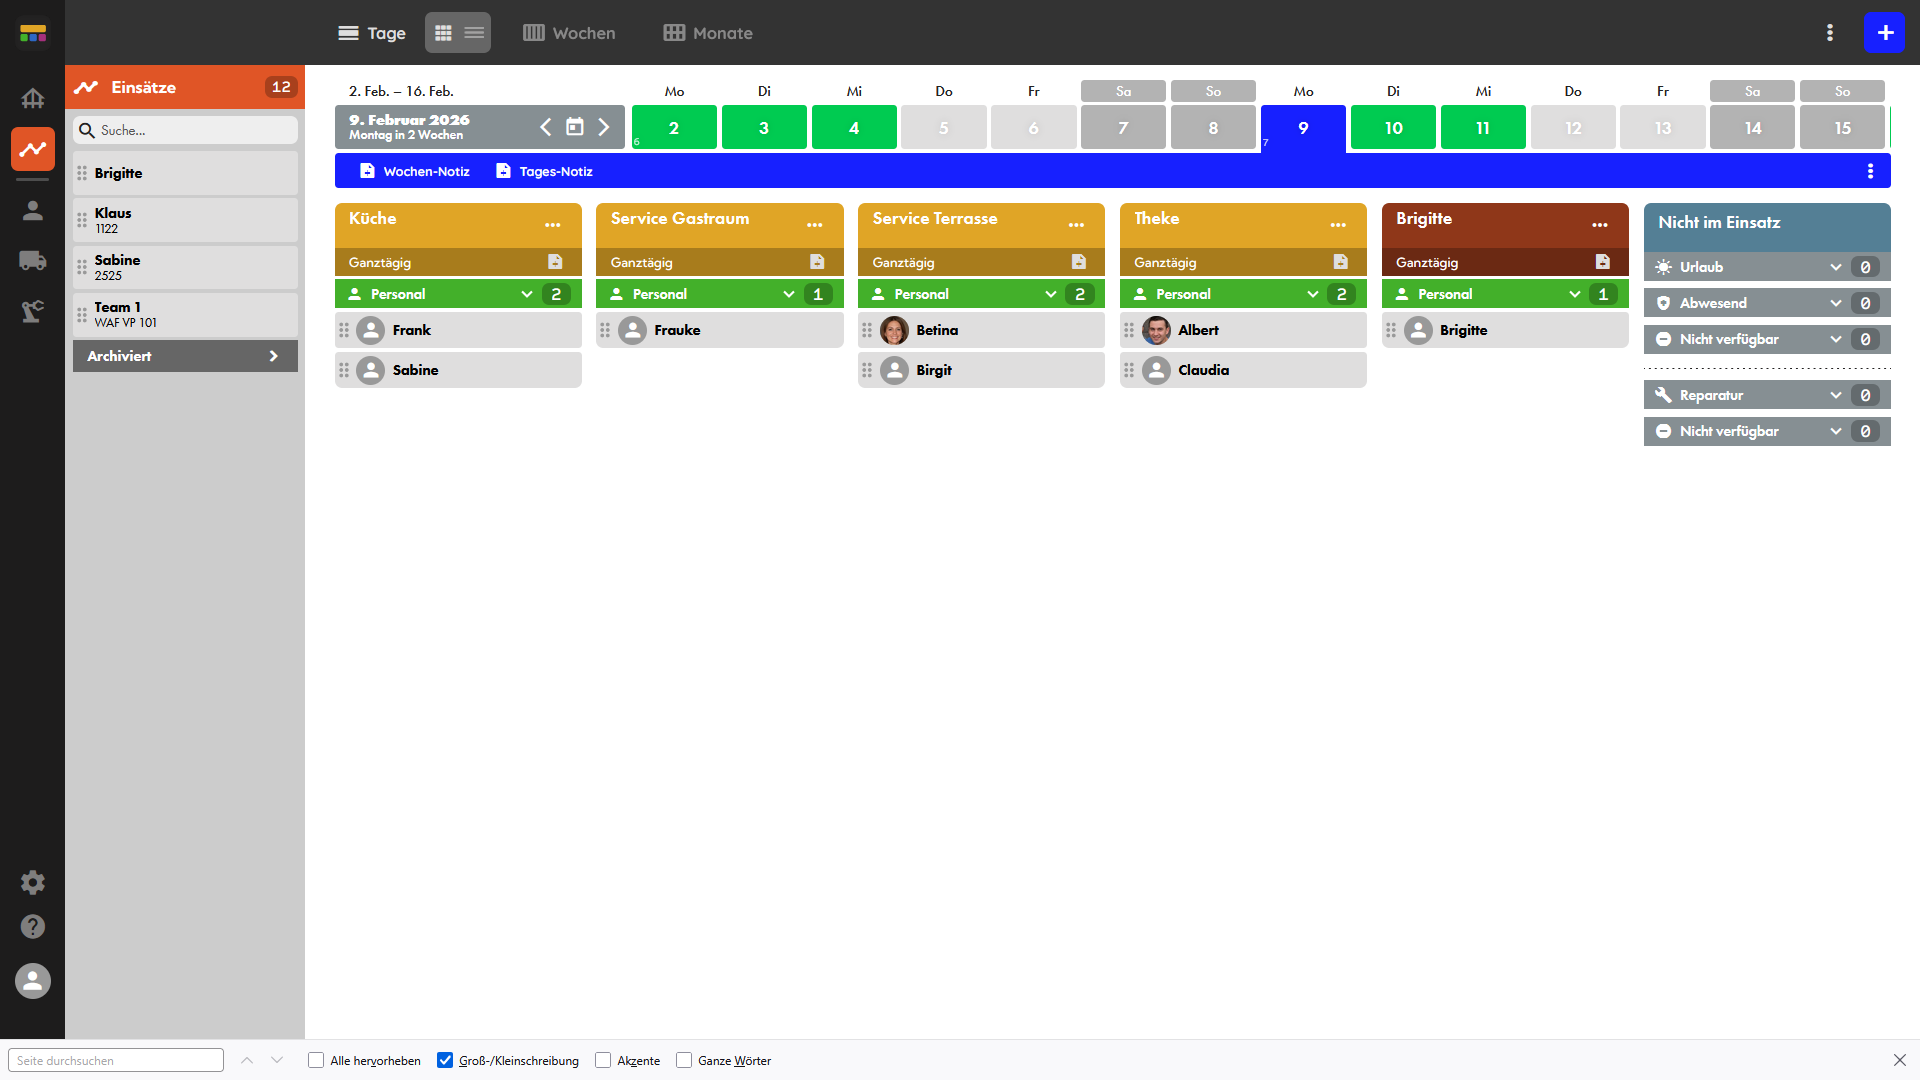Open the calendar date picker icon
Screen dimensions: 1920x1080
click(x=575, y=127)
